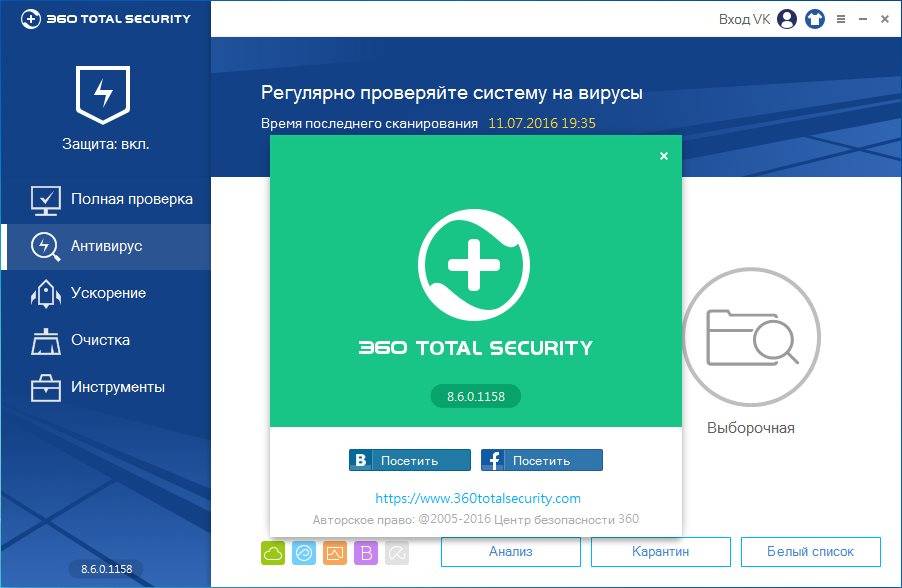Click the Анализ button
This screenshot has width=902, height=588.
pyautogui.click(x=511, y=552)
